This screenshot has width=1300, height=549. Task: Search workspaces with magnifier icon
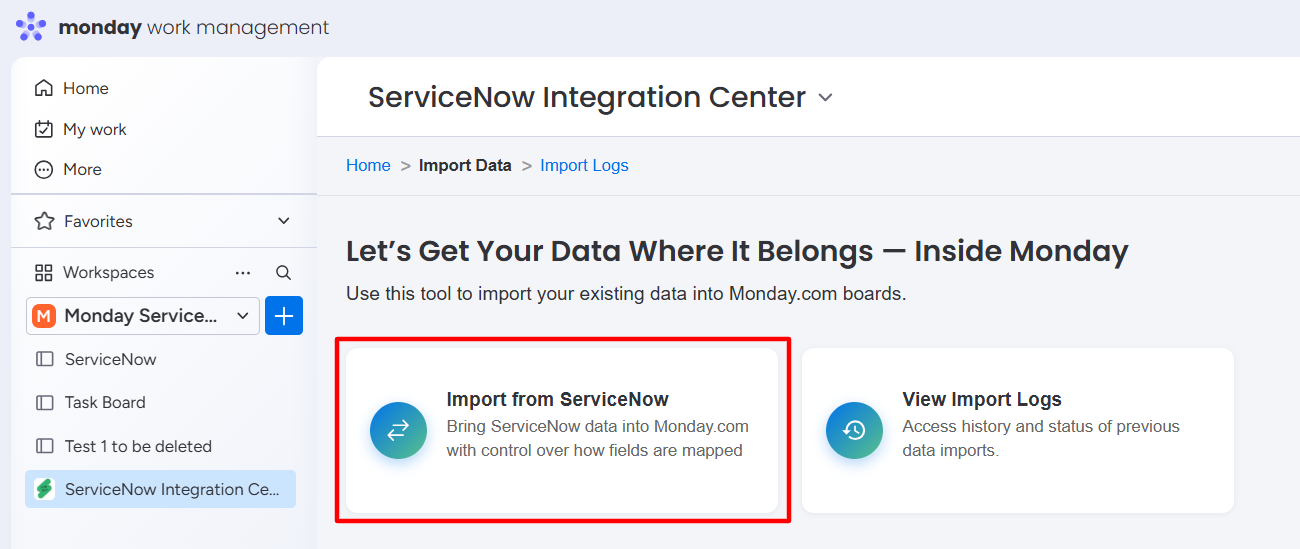click(284, 272)
